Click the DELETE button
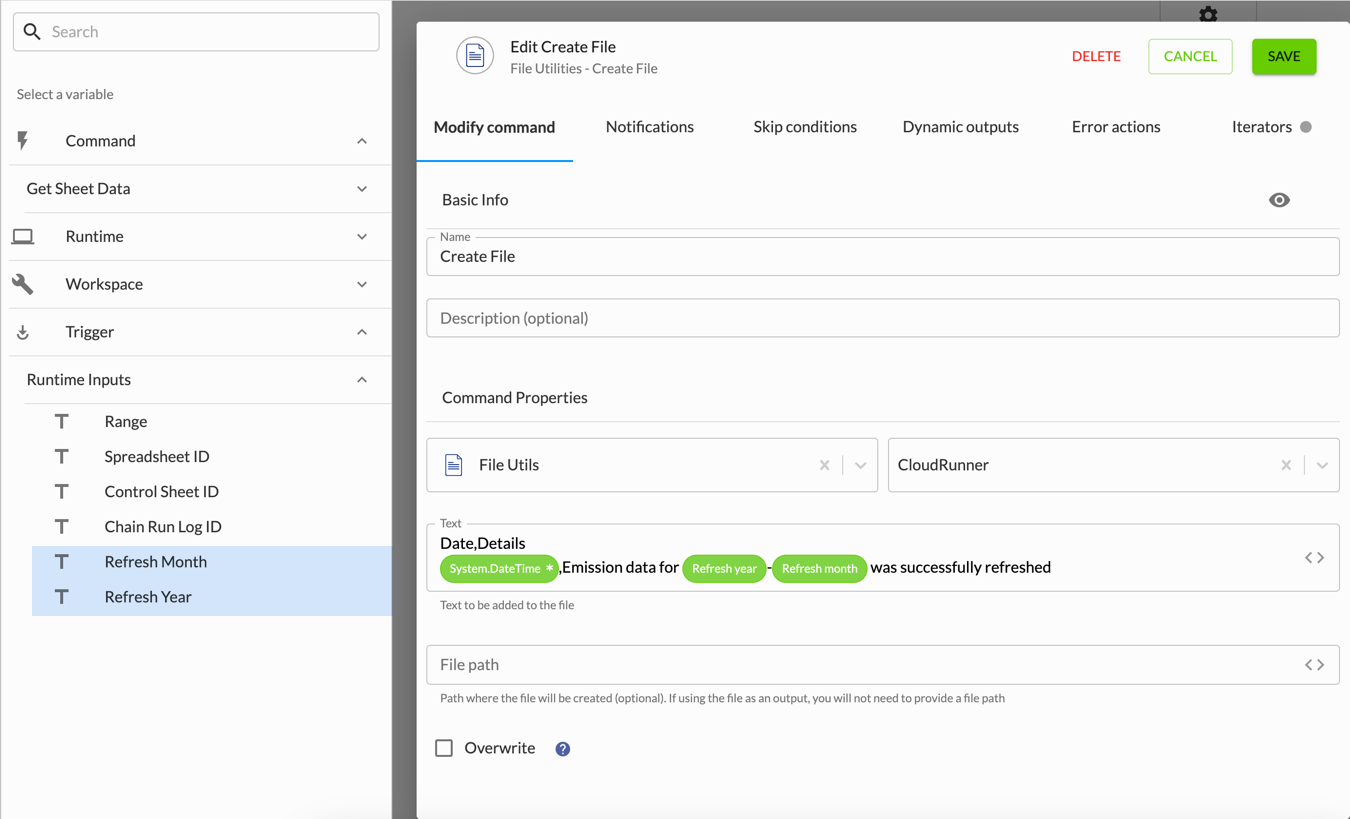 pyautogui.click(x=1096, y=56)
